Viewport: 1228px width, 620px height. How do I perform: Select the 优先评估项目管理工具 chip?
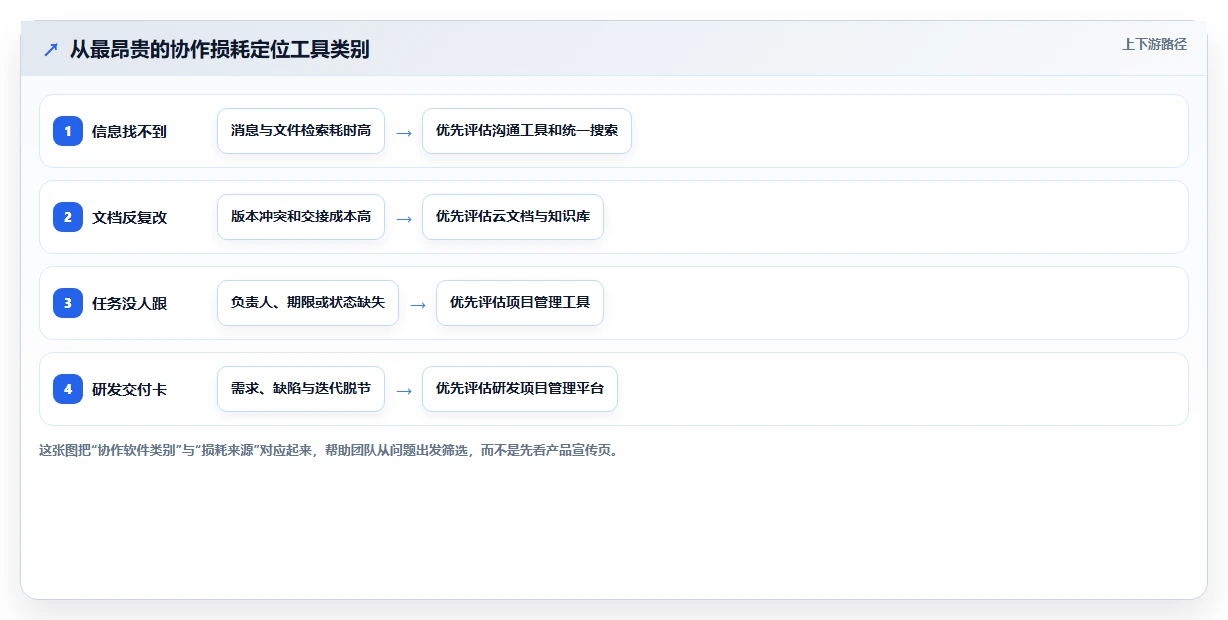point(520,303)
